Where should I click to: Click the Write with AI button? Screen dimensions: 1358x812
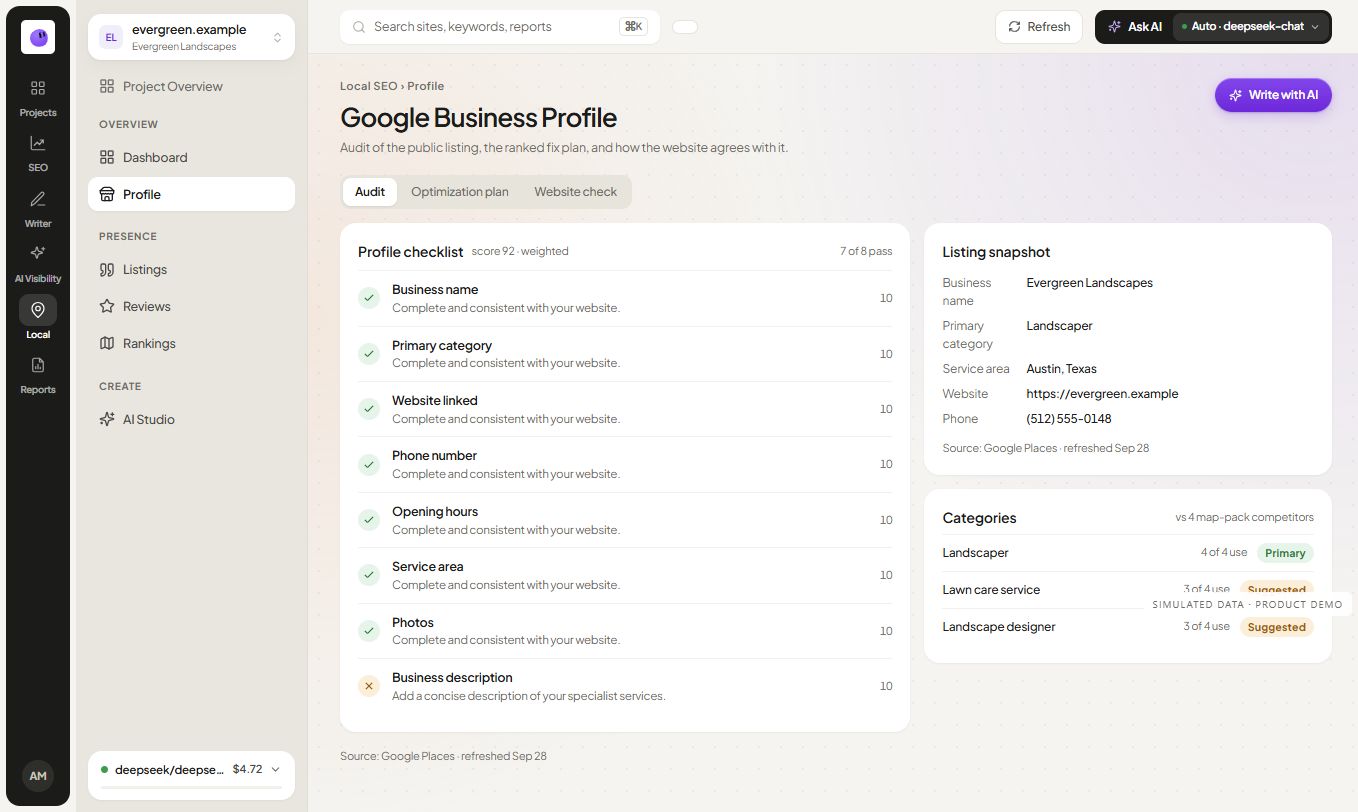point(1273,95)
